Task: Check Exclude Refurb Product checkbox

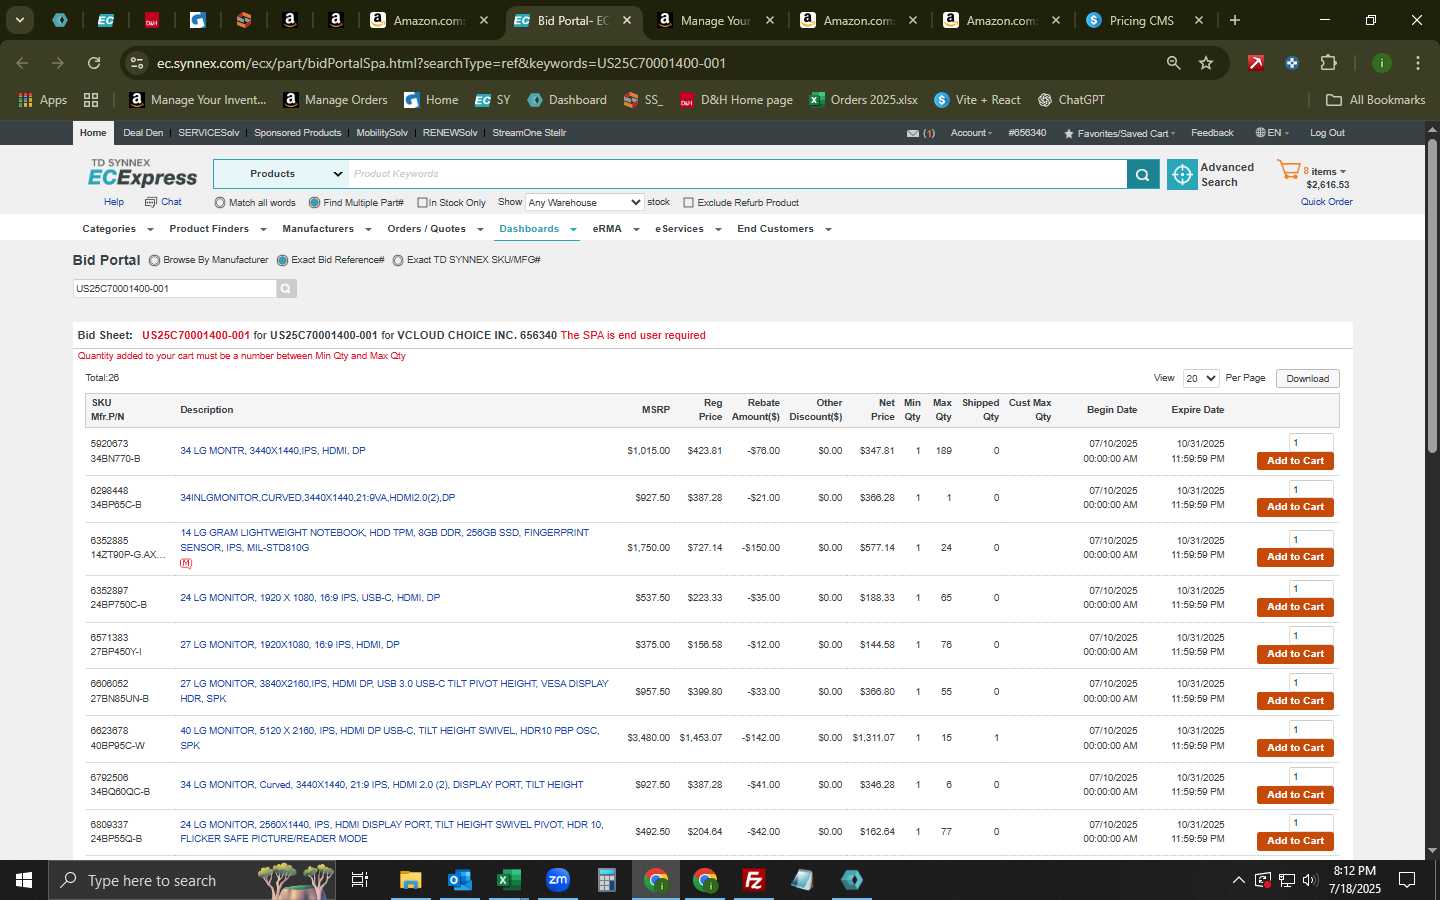Action: (688, 203)
